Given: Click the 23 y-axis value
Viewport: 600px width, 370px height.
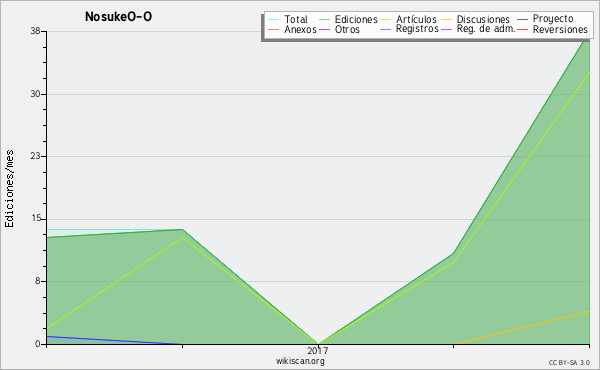Looking at the screenshot, I should (x=36, y=156).
